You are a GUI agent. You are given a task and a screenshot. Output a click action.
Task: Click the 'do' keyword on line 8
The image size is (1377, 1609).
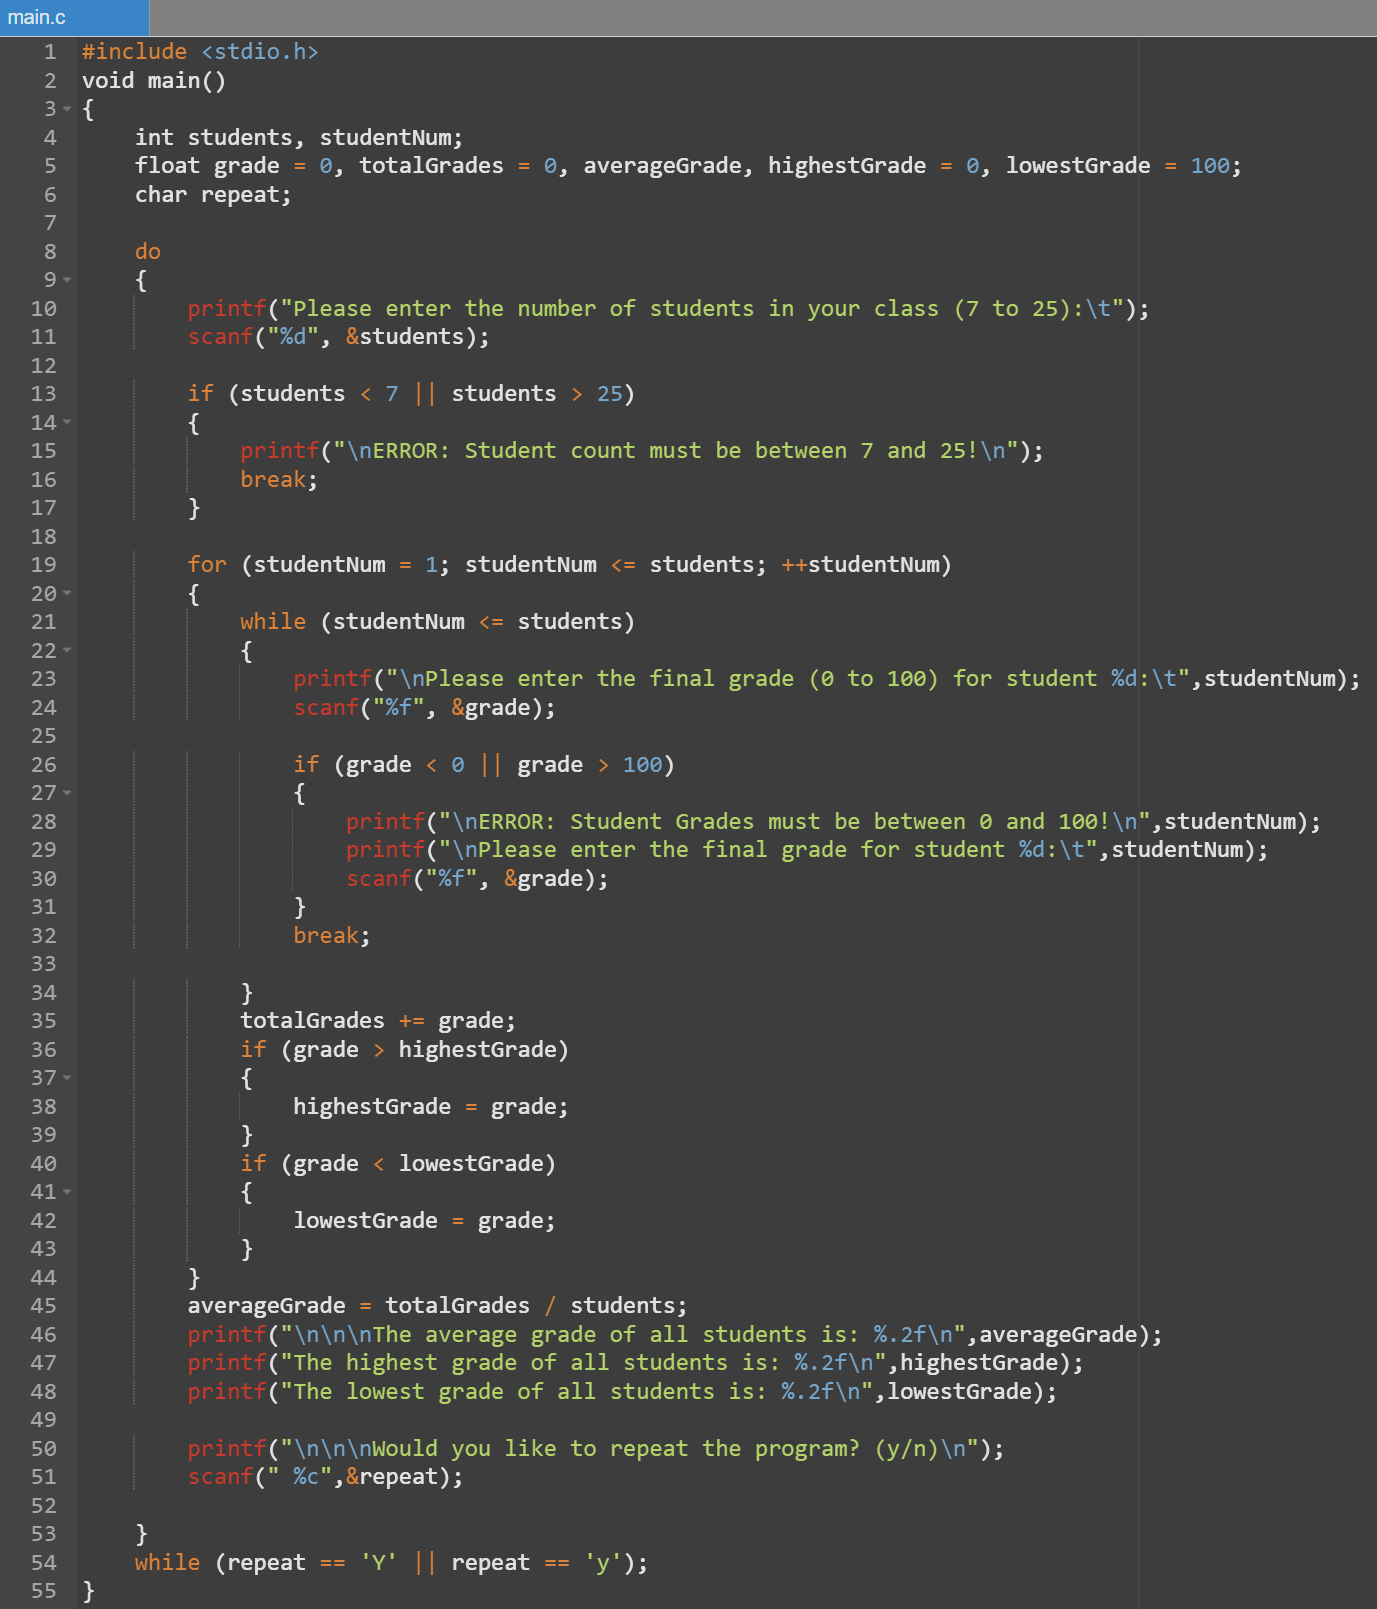(148, 252)
